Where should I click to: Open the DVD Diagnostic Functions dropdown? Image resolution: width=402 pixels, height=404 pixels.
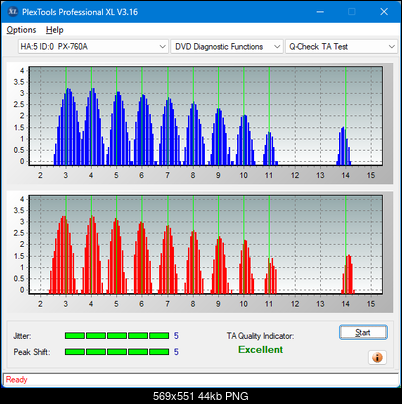[227, 47]
